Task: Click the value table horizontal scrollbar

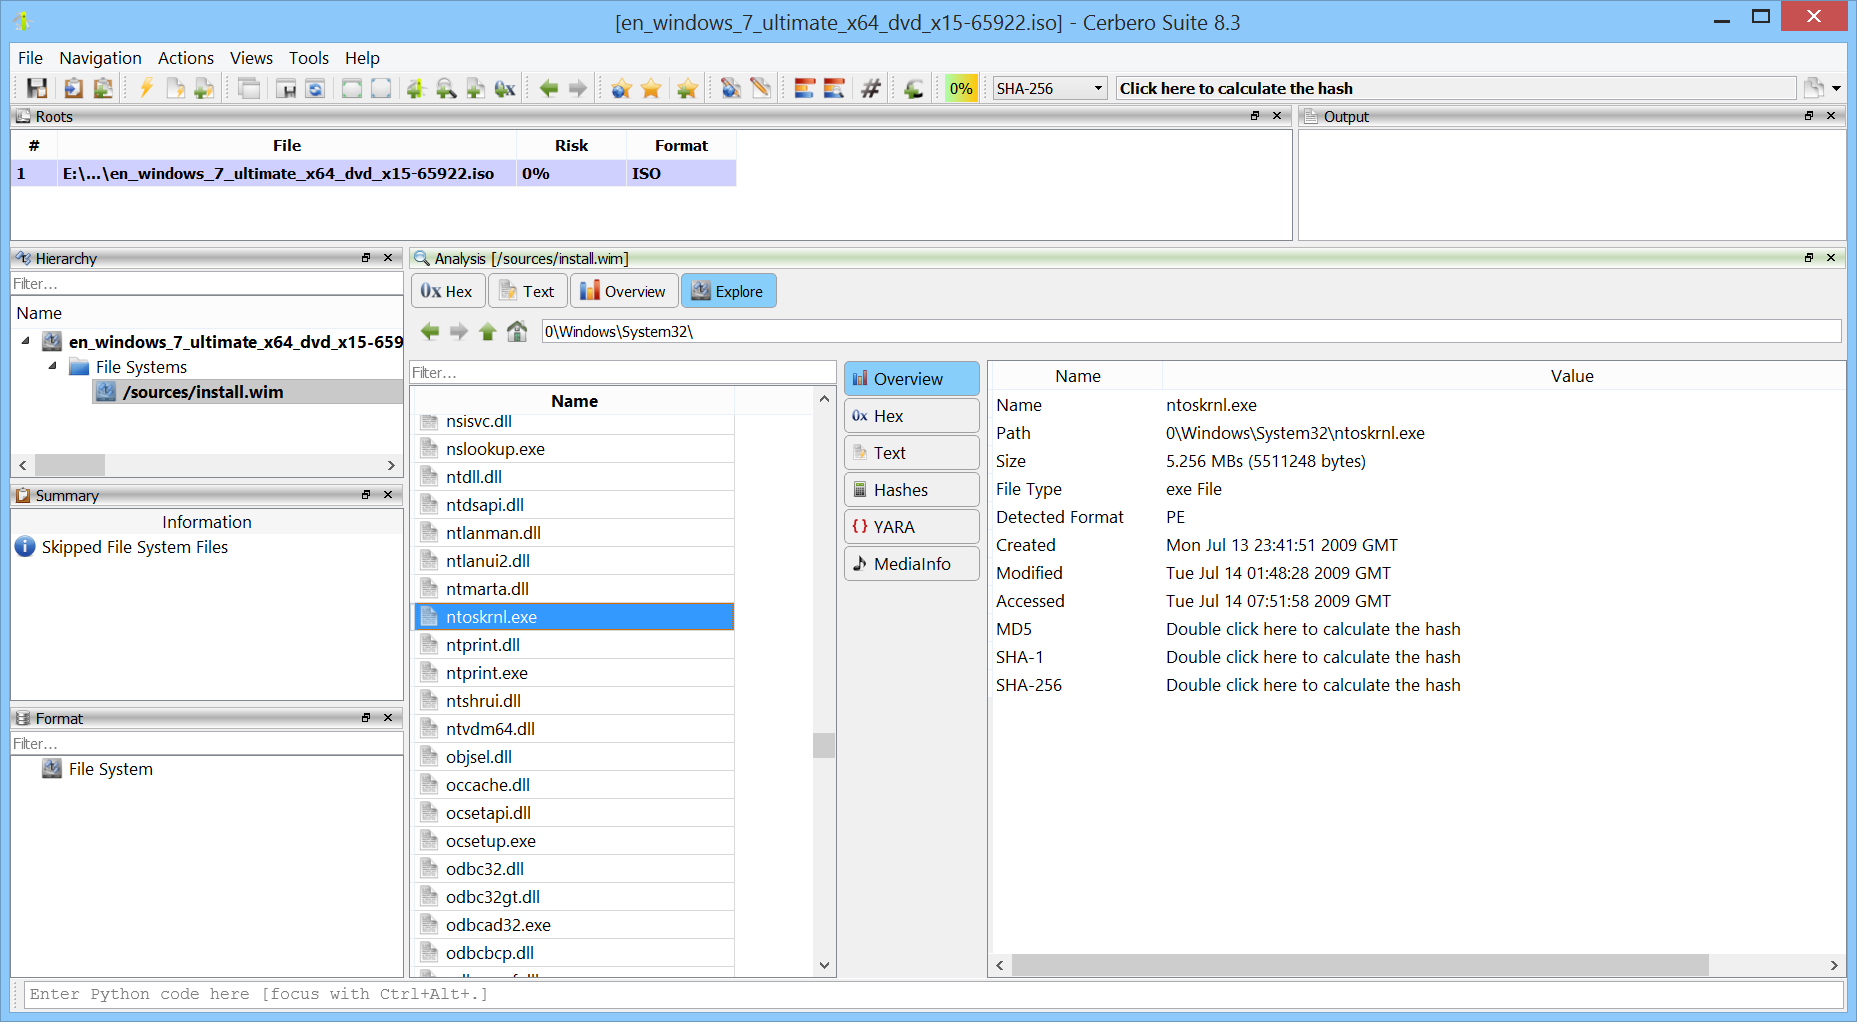Action: click(1360, 965)
